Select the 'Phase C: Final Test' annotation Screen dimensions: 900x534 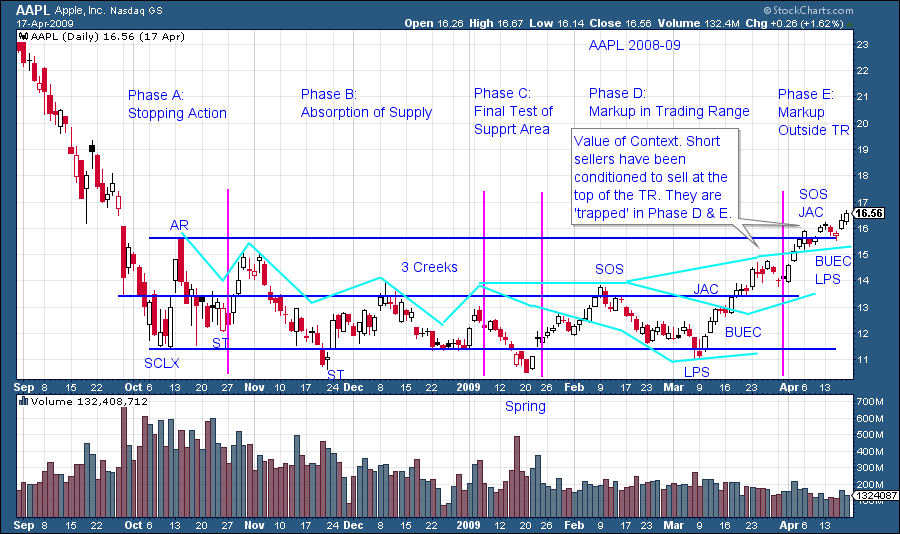pos(513,111)
